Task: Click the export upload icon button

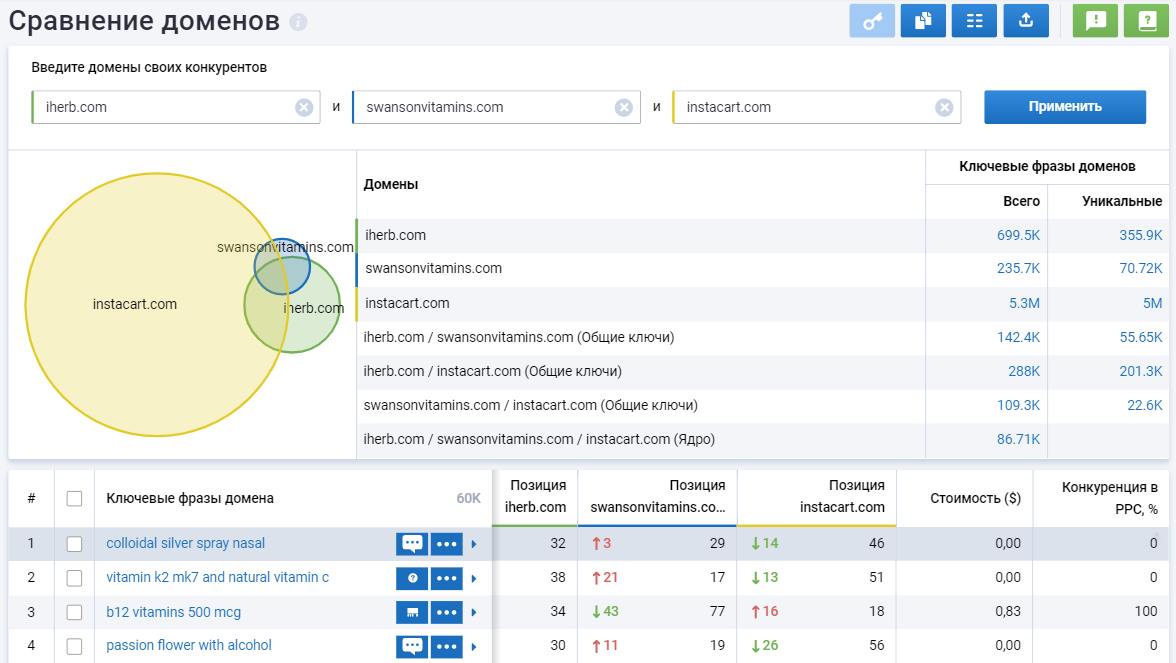Action: click(x=1026, y=21)
